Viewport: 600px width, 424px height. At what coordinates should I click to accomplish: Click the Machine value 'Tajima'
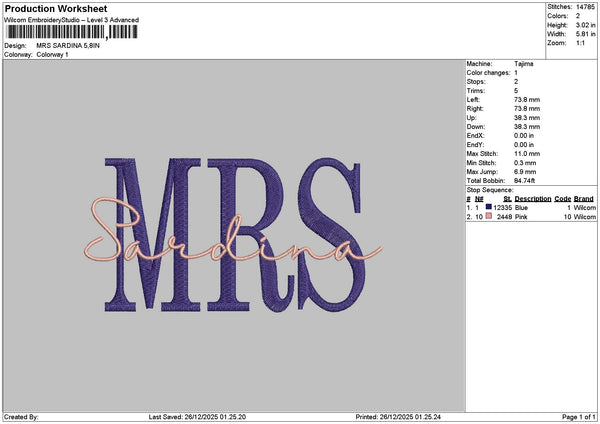[523, 64]
